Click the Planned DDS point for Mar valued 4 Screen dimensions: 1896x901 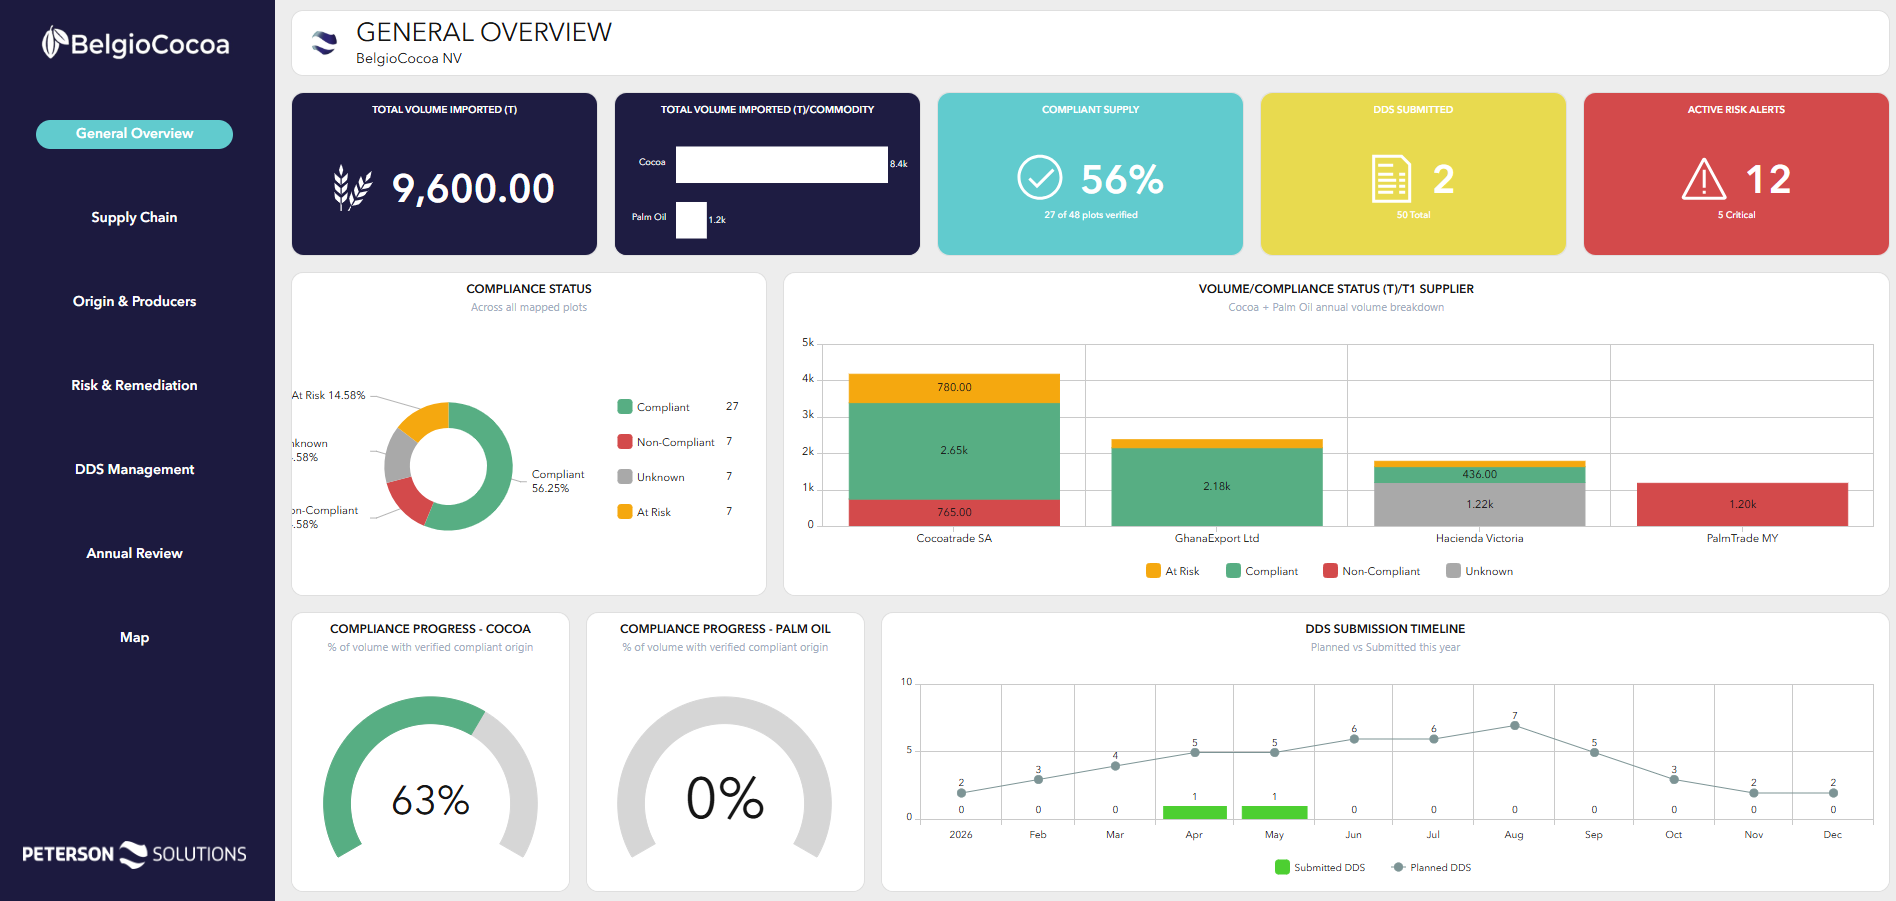pos(1115,766)
